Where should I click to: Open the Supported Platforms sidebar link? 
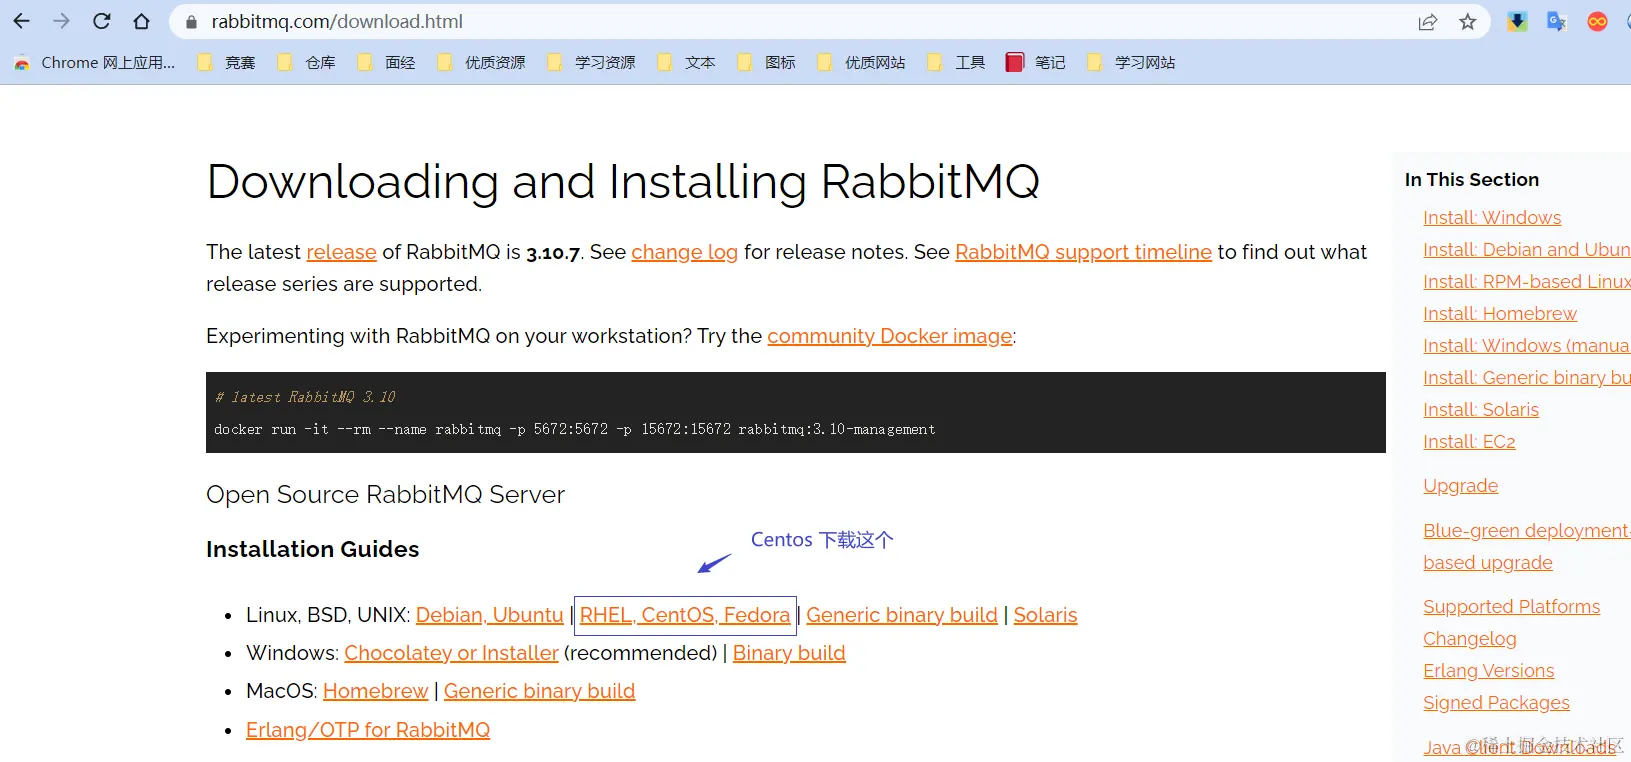(1511, 607)
